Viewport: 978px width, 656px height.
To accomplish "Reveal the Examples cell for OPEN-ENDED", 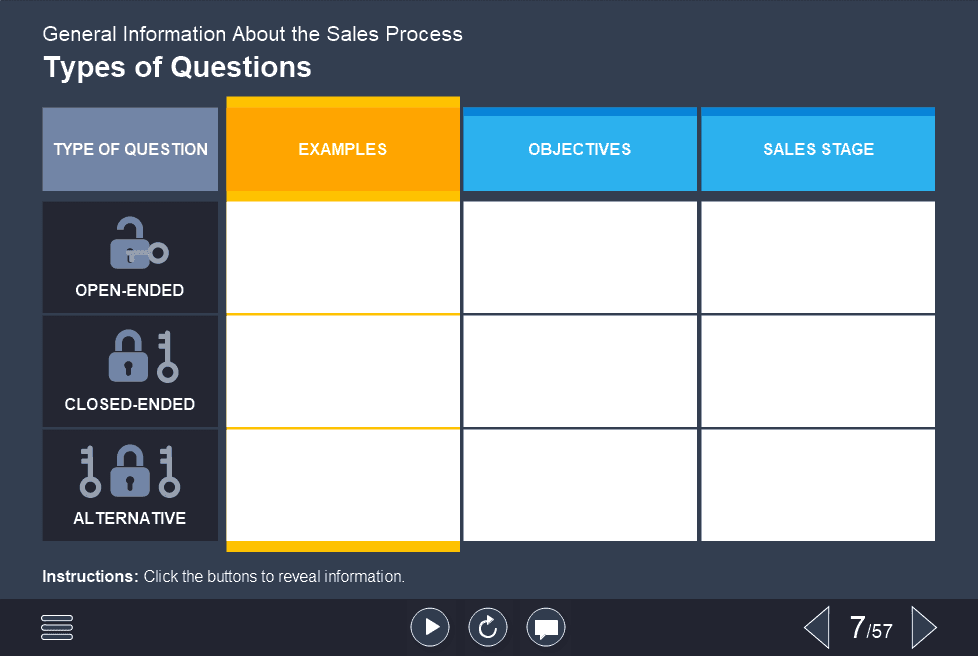I will [342, 256].
